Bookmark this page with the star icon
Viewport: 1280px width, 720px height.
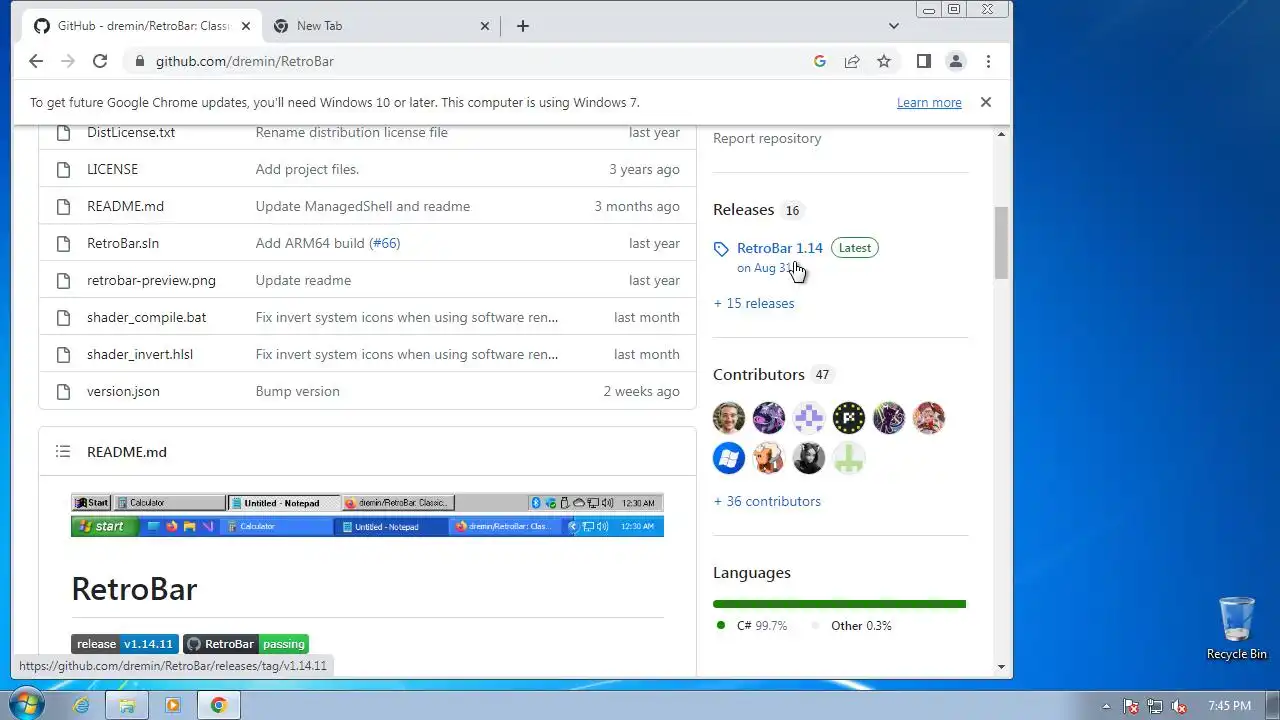tap(884, 61)
